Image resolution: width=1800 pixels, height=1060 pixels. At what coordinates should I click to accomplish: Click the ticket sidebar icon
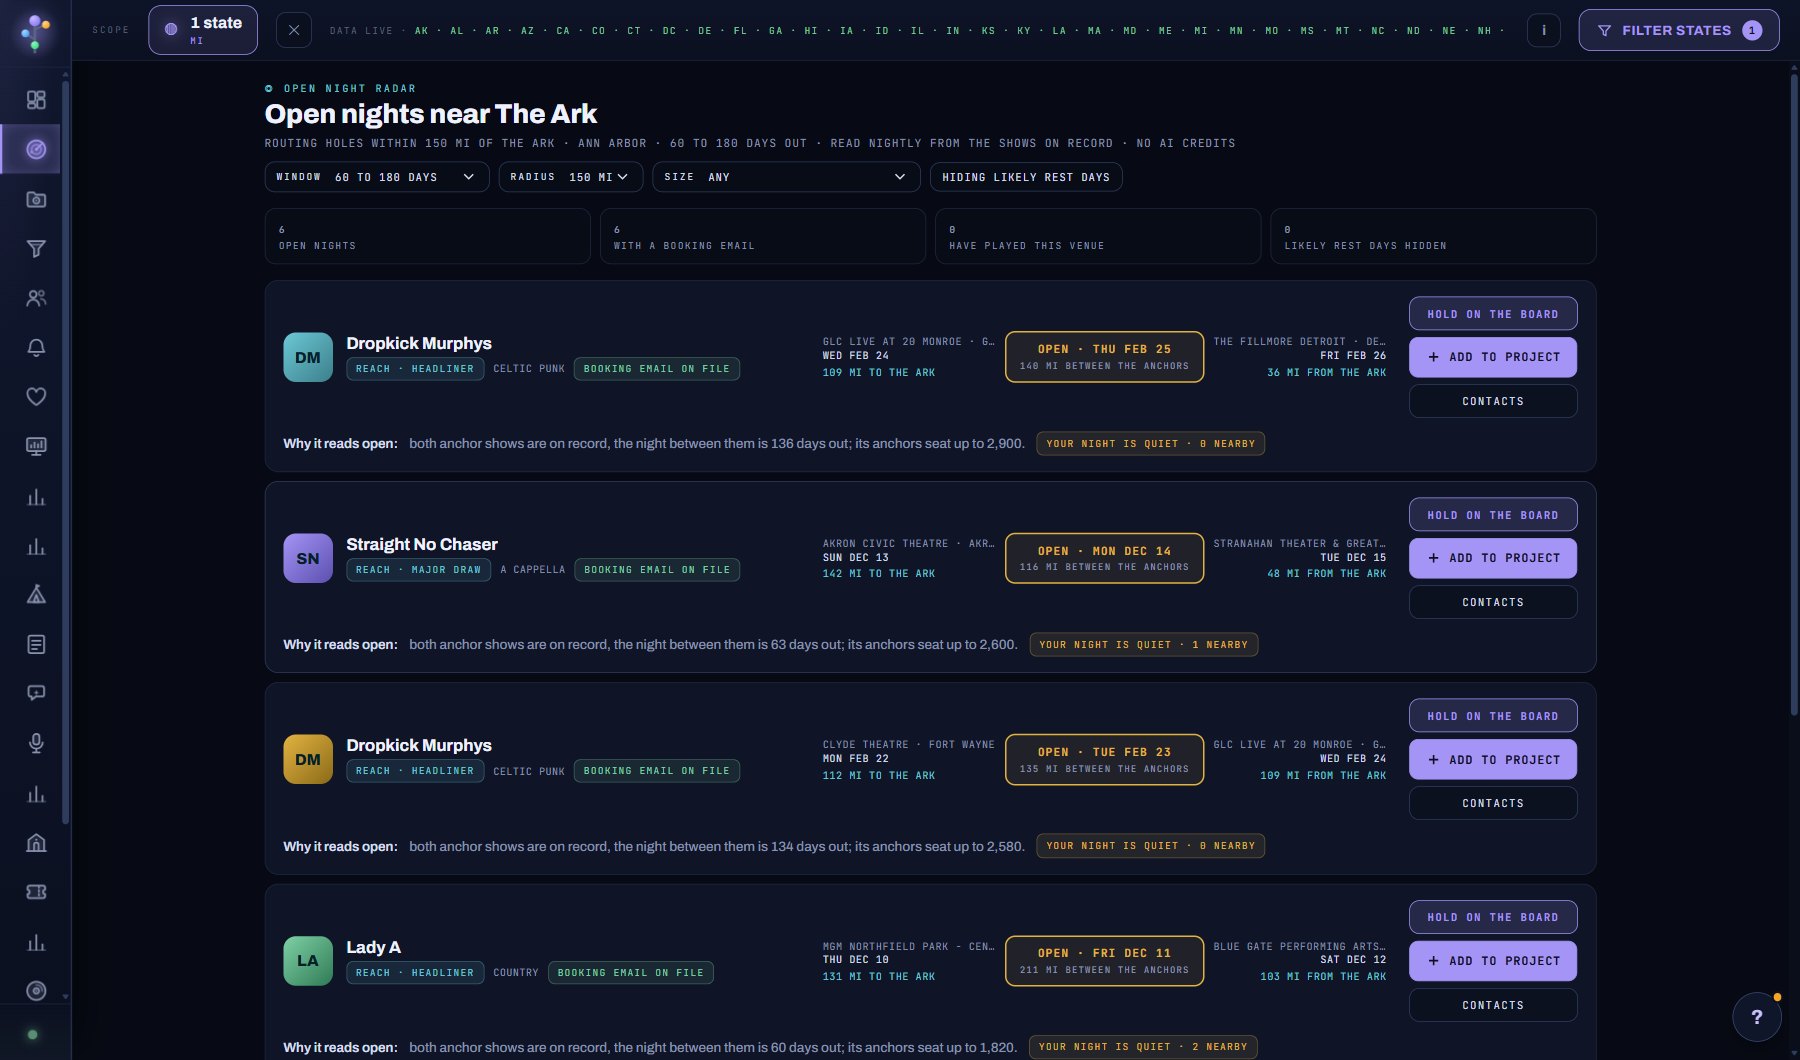tap(36, 892)
